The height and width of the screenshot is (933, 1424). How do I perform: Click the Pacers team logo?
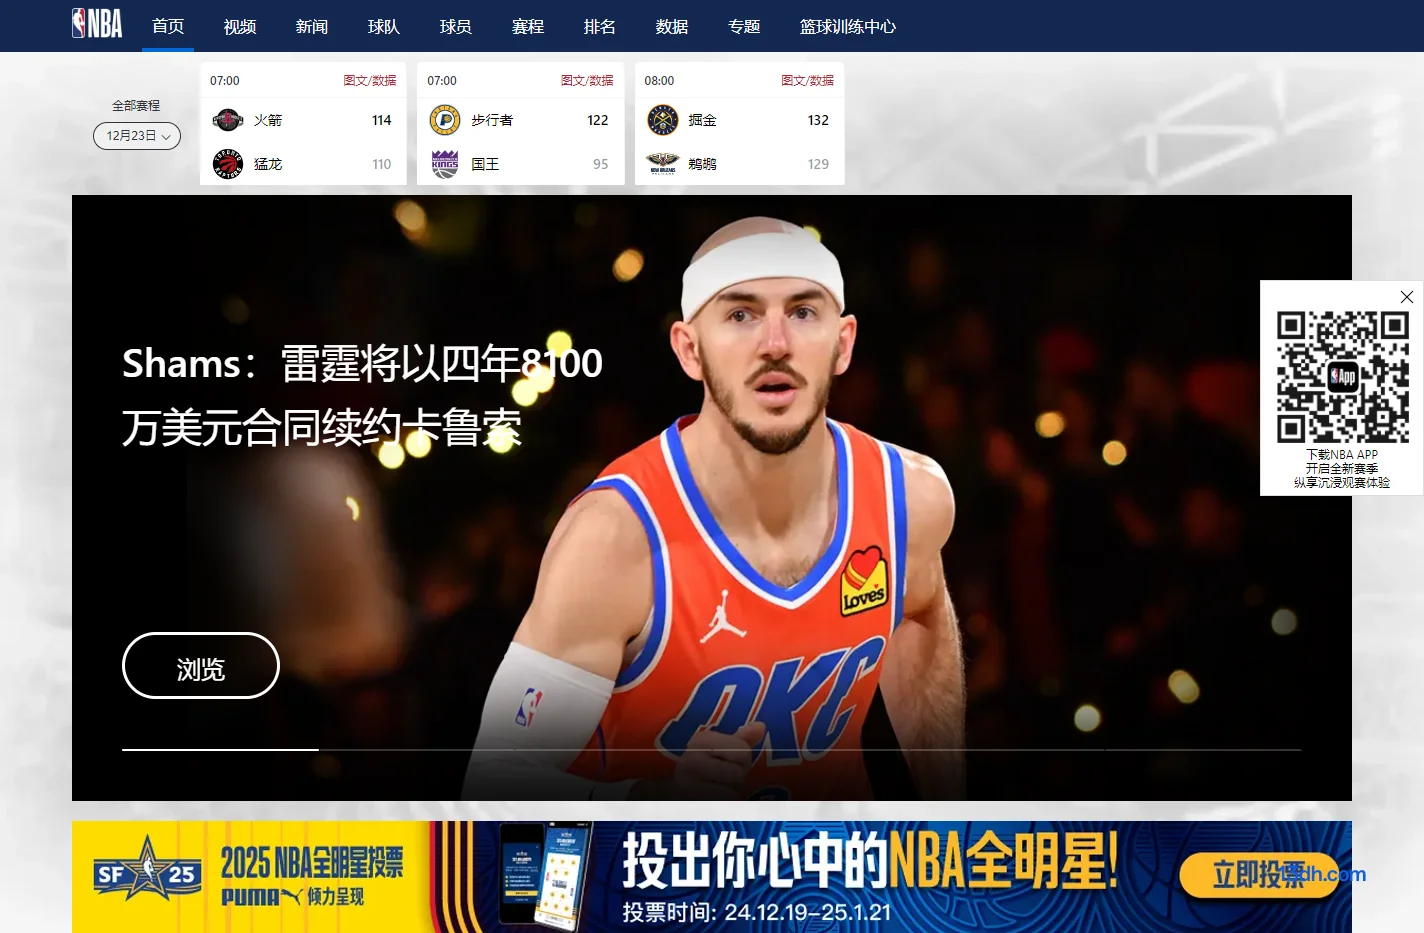coord(445,120)
